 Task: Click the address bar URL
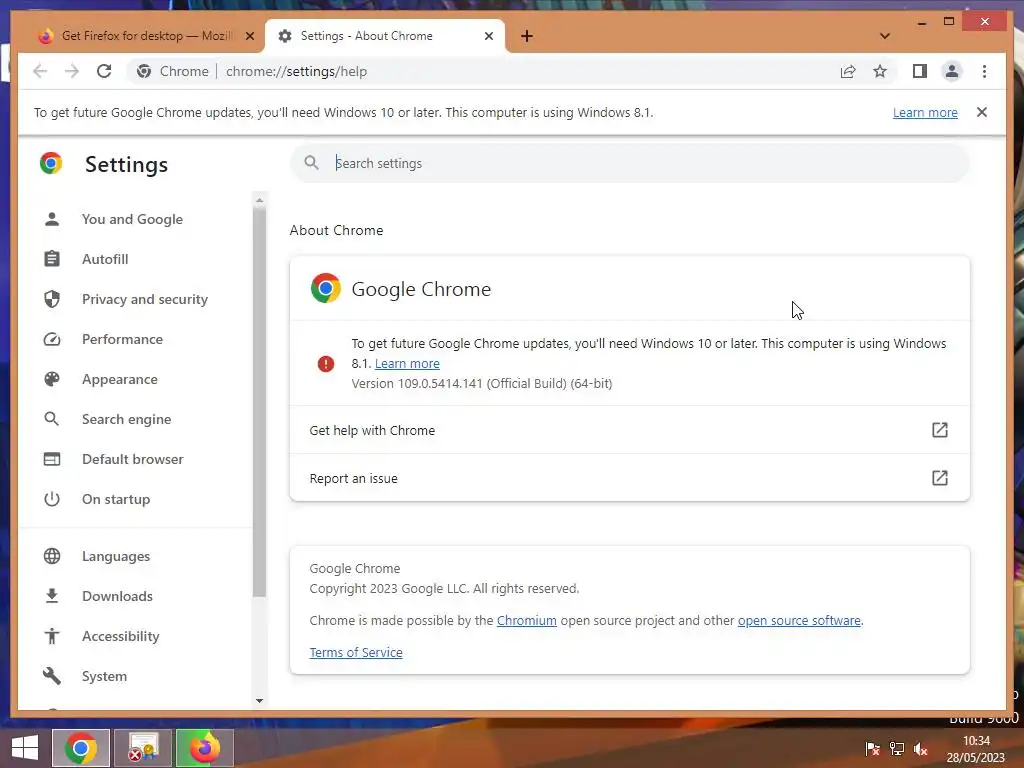coord(296,71)
